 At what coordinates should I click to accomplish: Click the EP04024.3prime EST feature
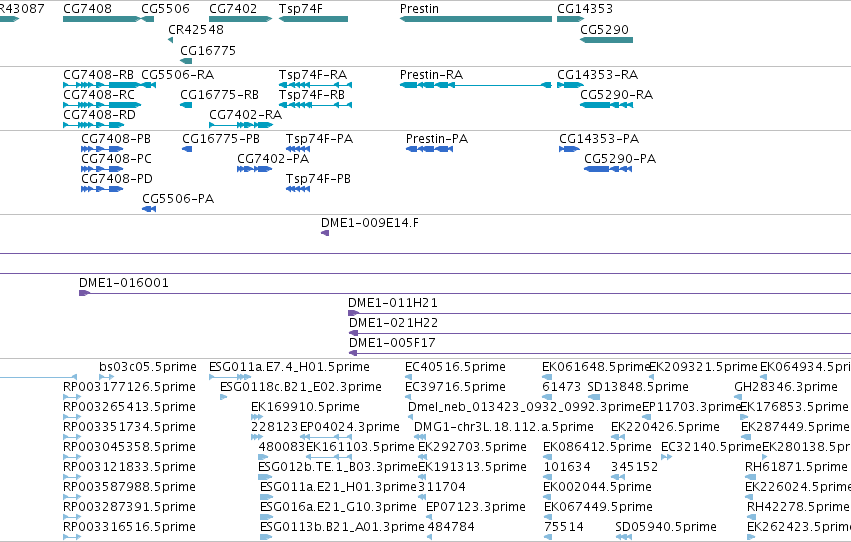point(327,438)
